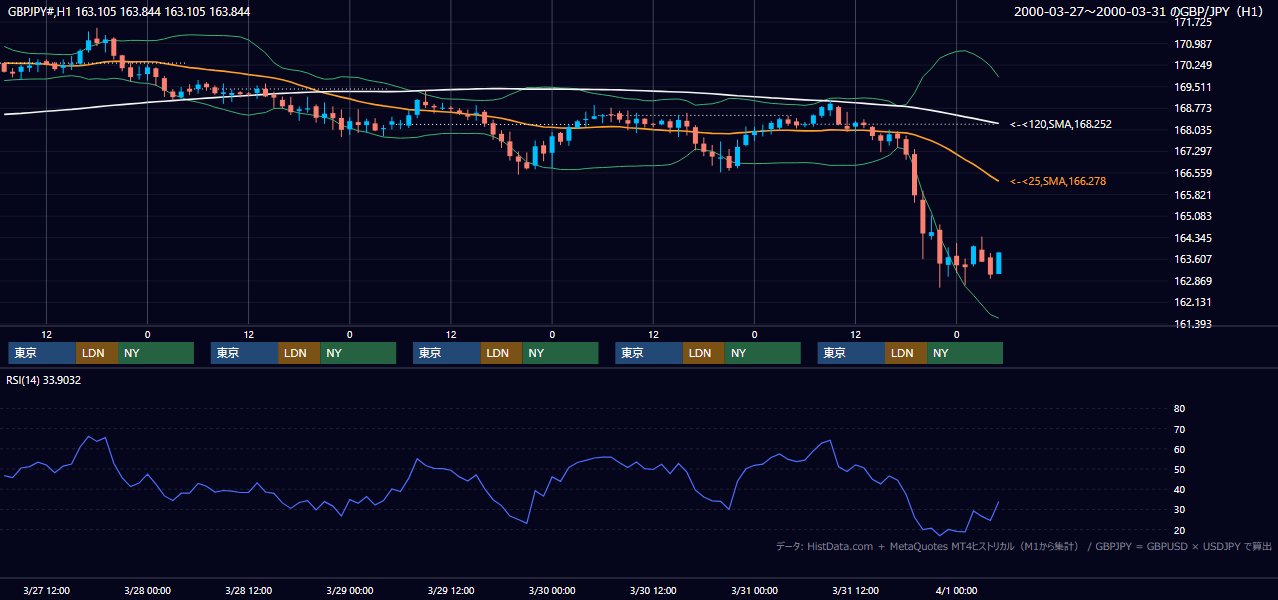The width and height of the screenshot is (1278, 600).
Task: Select the 東京 session block for 3/31
Action: coord(851,353)
